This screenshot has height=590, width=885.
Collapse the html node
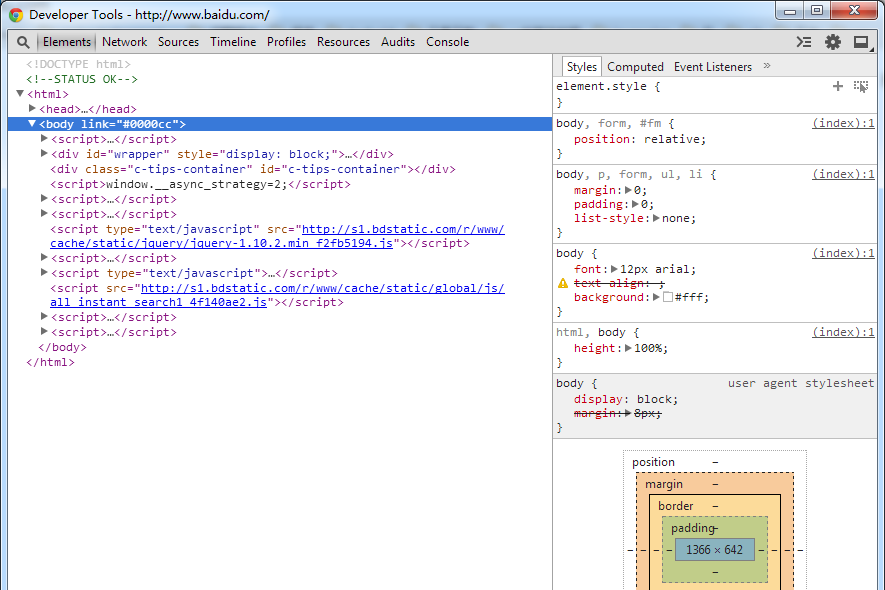tap(20, 94)
